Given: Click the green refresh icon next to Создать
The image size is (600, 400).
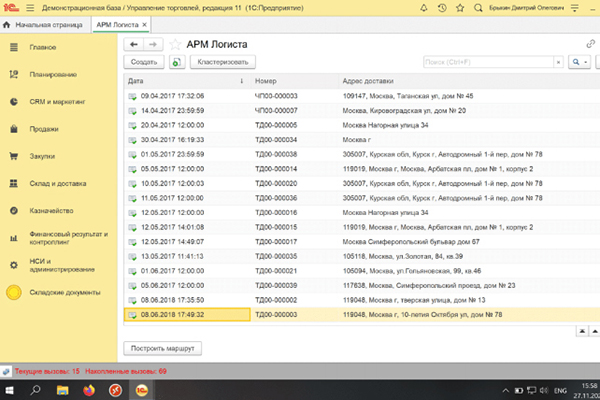Looking at the screenshot, I should tap(176, 62).
